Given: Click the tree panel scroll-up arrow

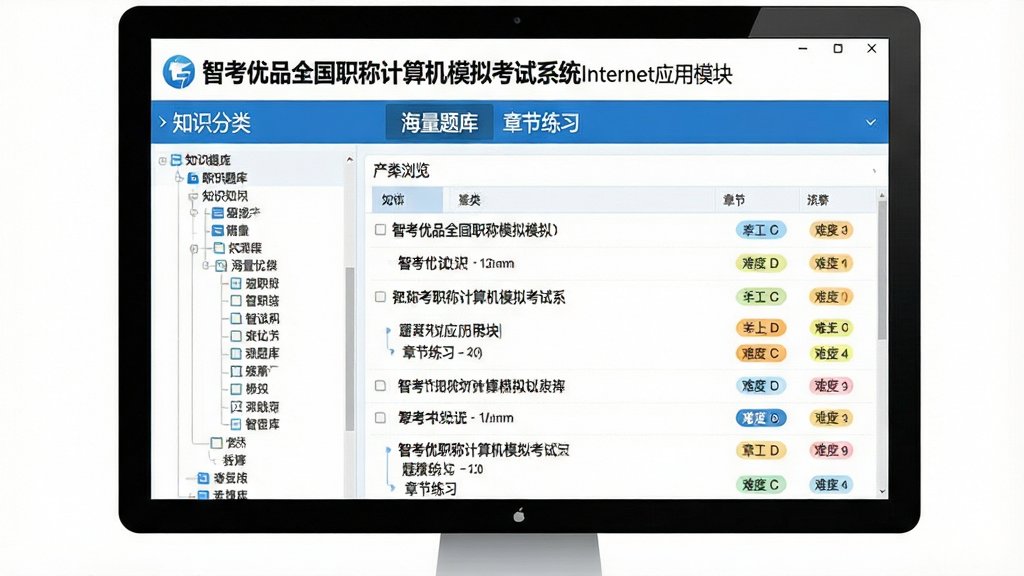Looking at the screenshot, I should point(349,159).
